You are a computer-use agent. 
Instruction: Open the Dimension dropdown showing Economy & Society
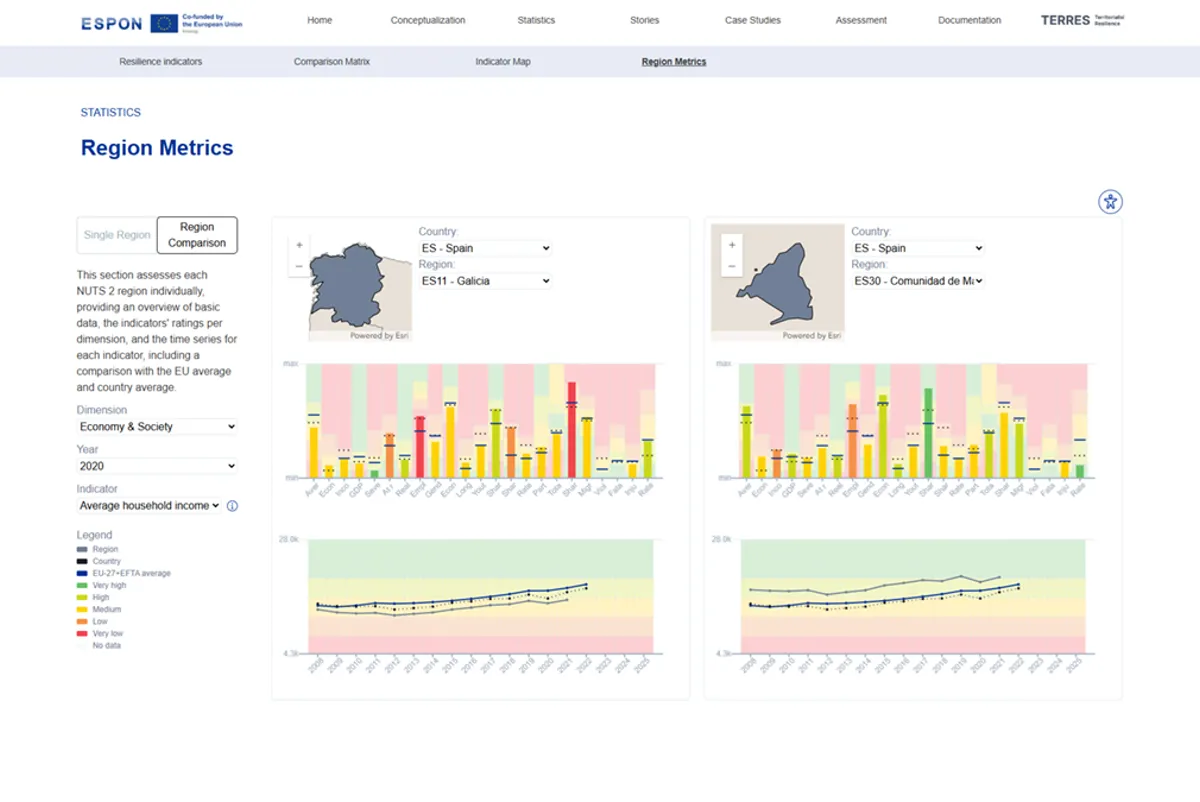tap(156, 426)
